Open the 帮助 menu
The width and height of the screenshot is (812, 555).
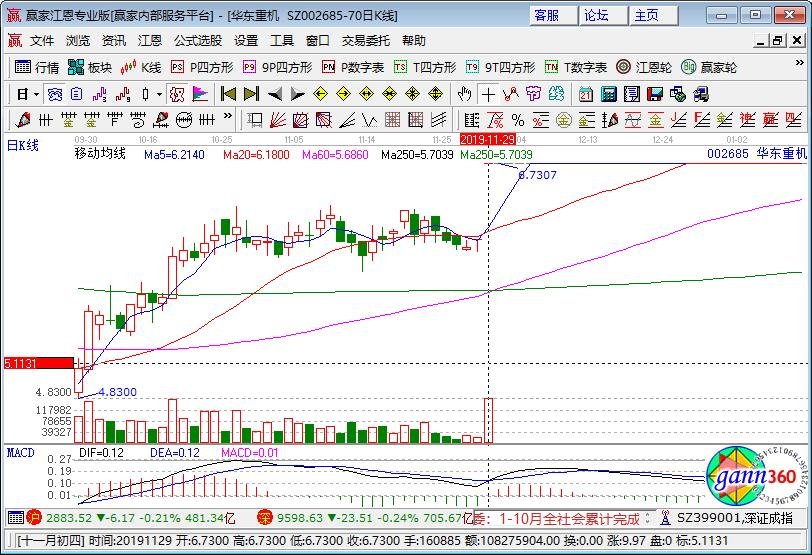click(413, 40)
